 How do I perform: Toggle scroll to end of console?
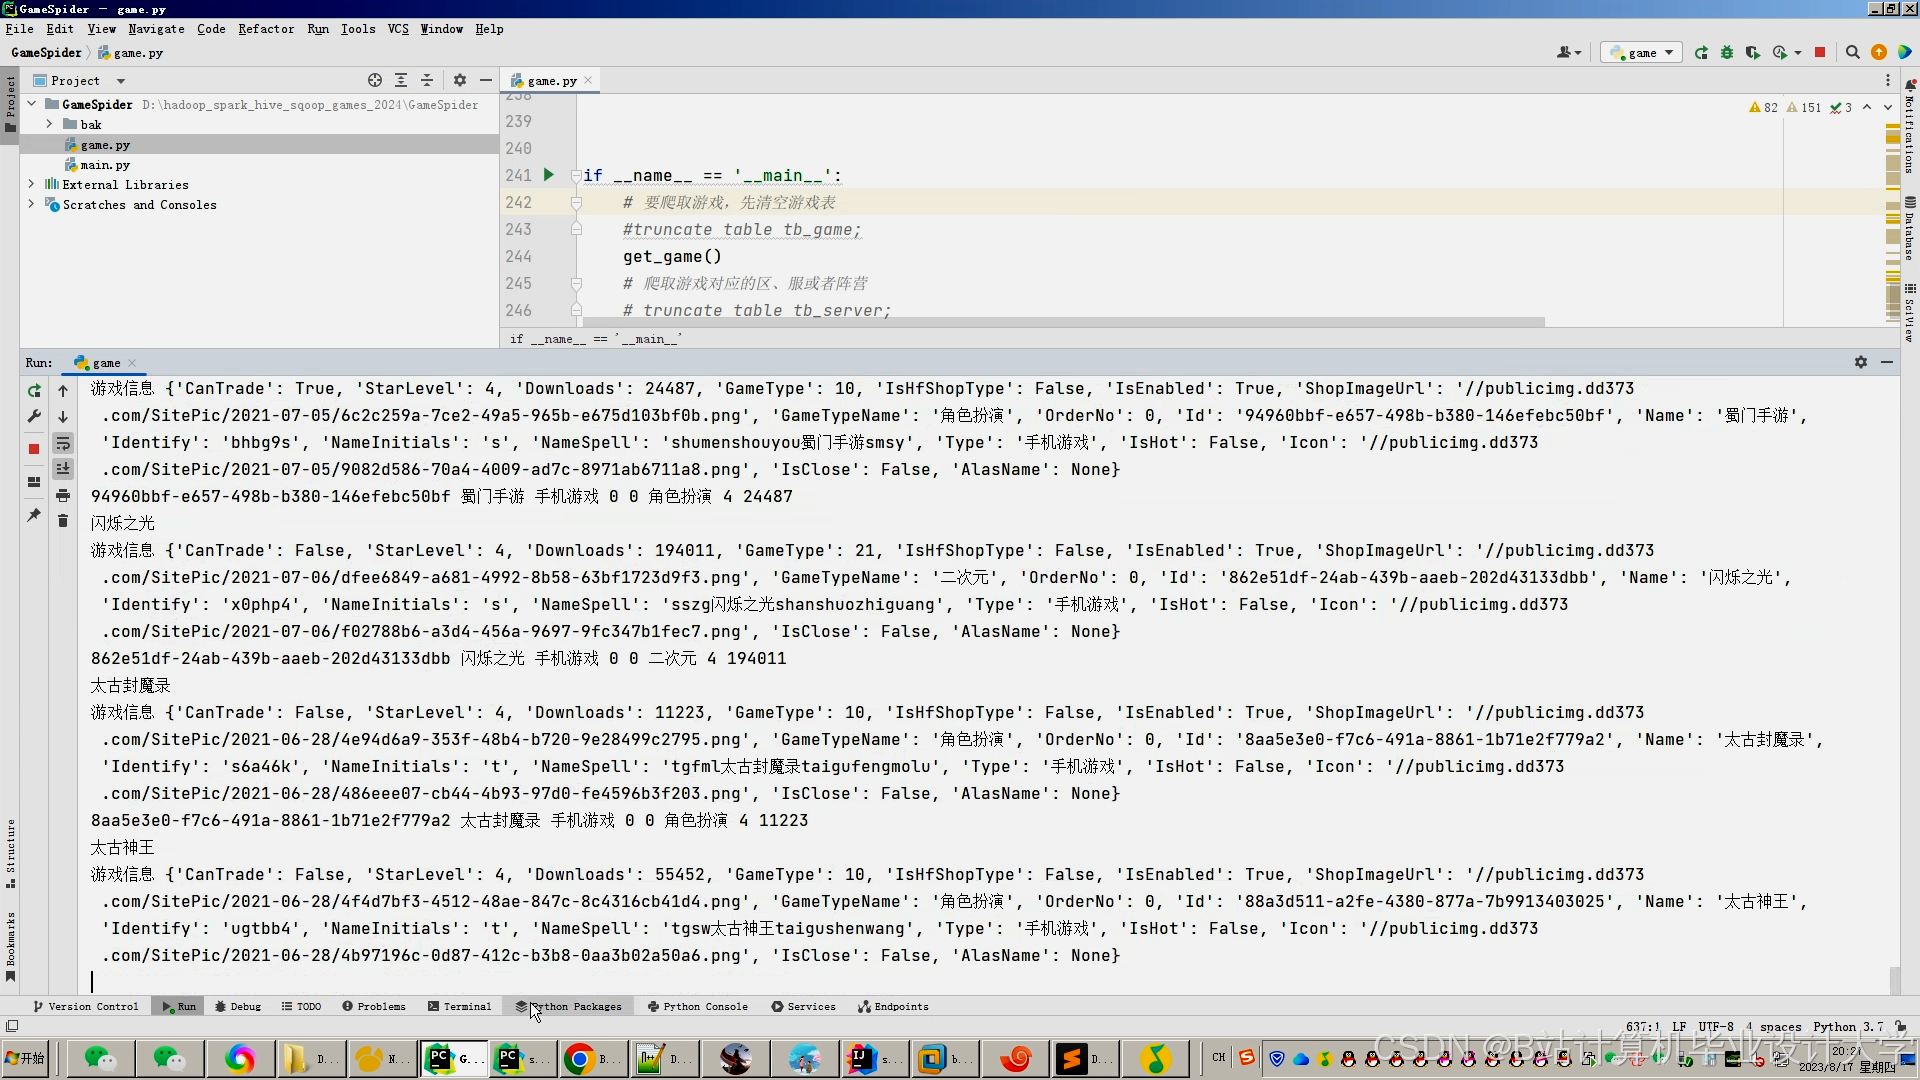[x=63, y=469]
